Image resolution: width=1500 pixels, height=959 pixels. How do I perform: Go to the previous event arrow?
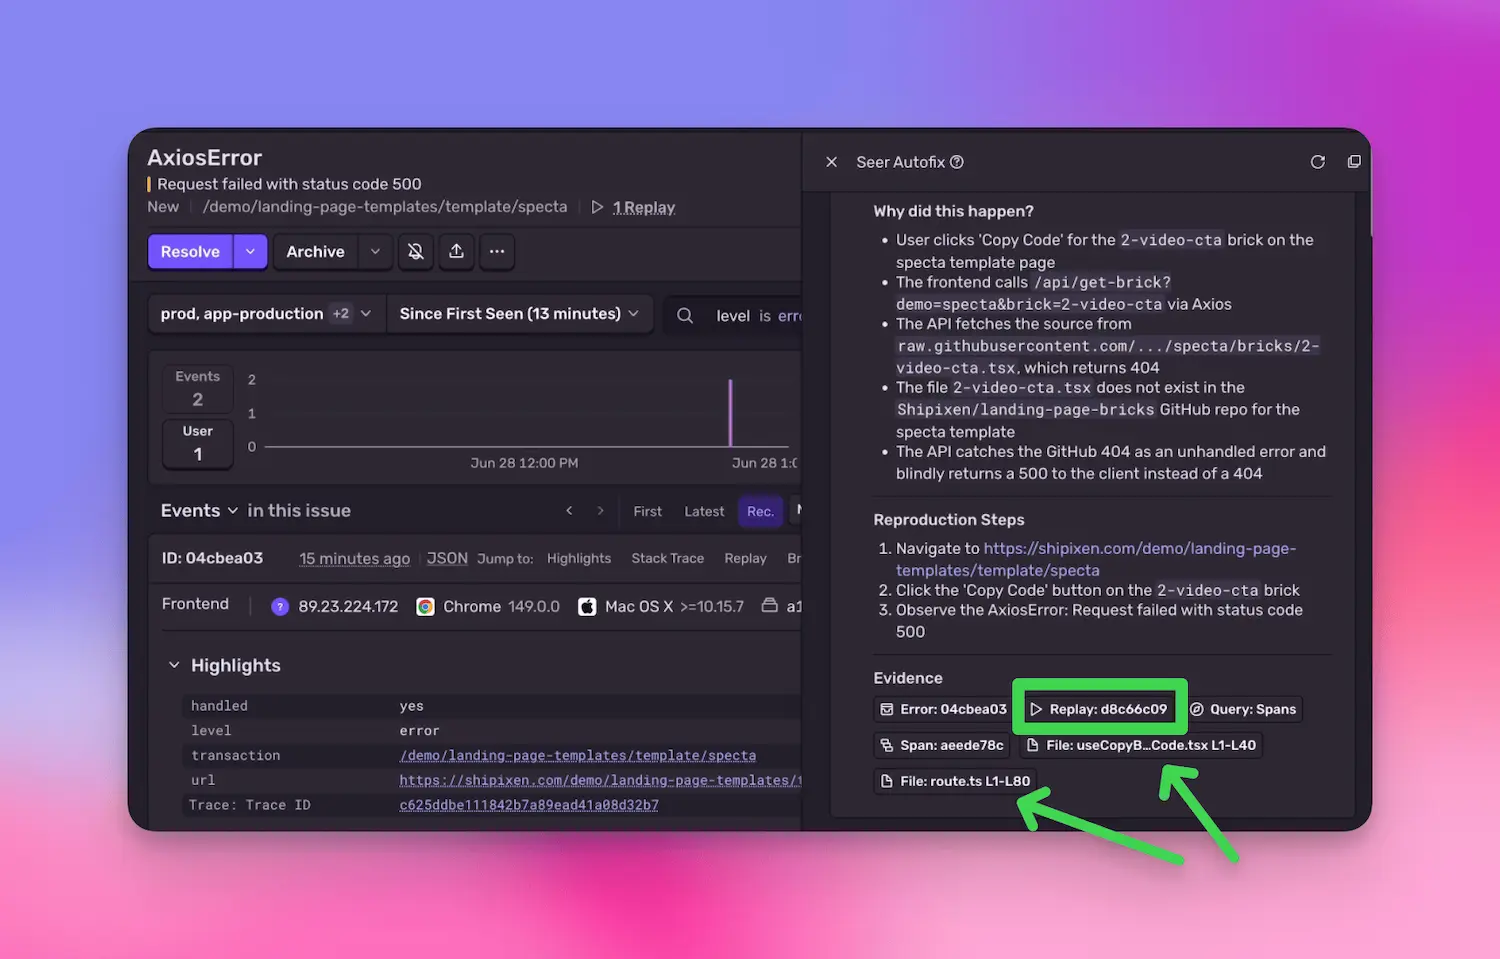[x=569, y=511]
